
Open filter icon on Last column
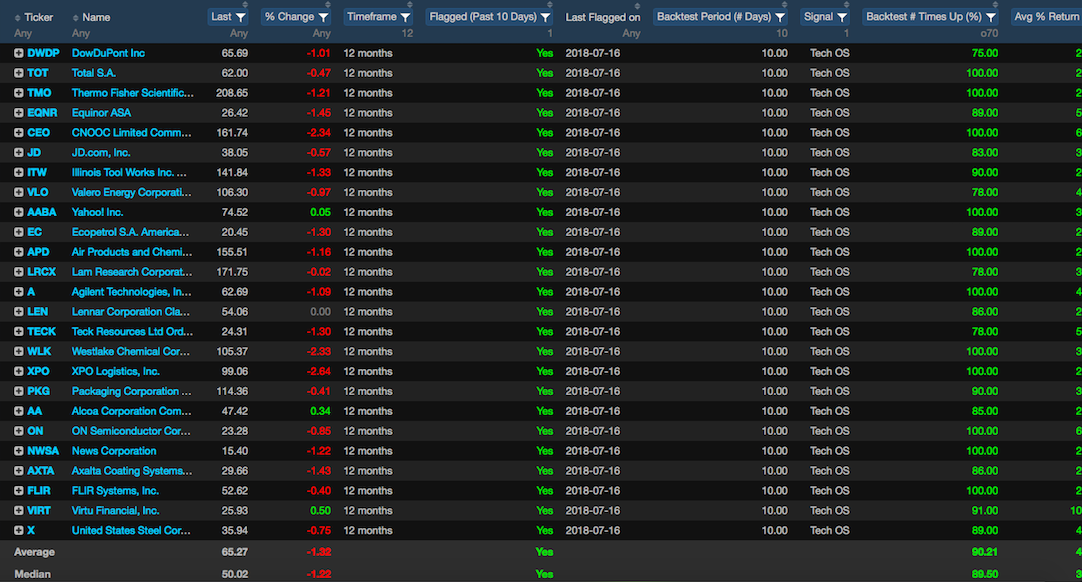[240, 17]
